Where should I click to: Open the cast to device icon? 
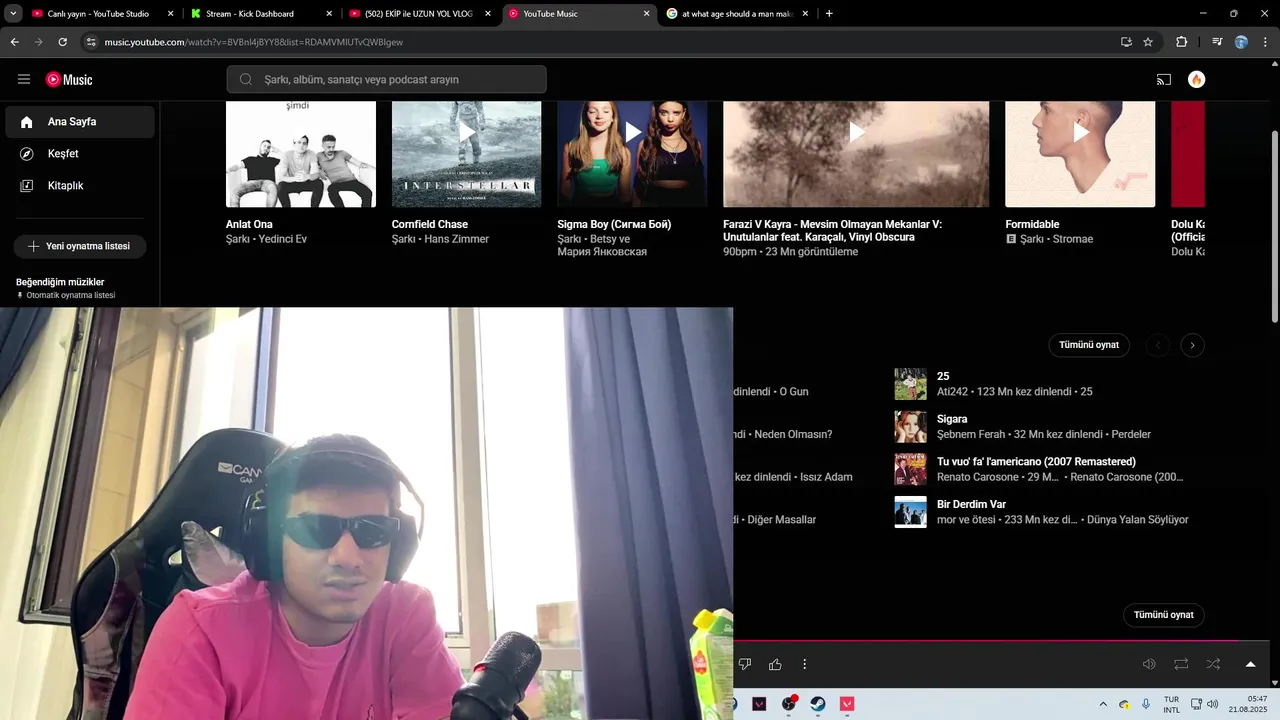click(1164, 79)
